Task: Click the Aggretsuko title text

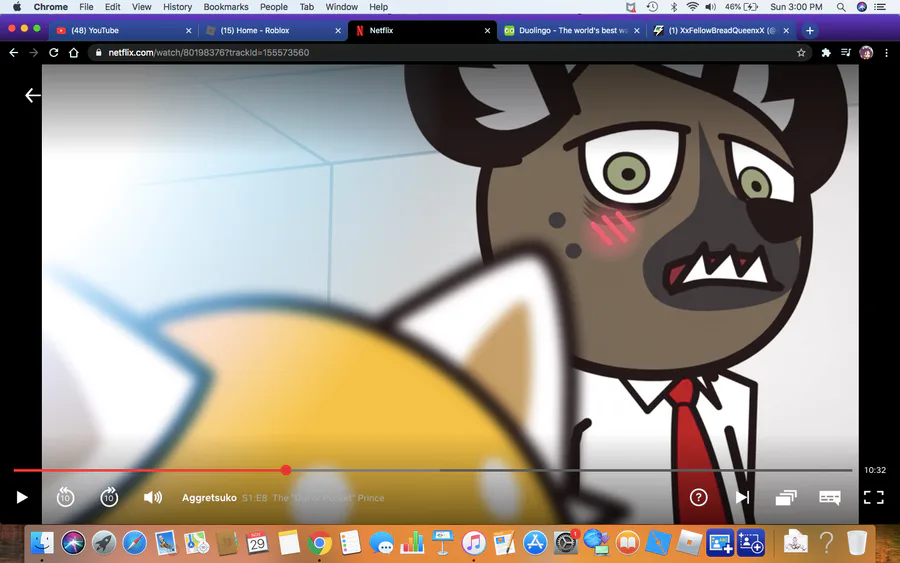Action: 209,498
